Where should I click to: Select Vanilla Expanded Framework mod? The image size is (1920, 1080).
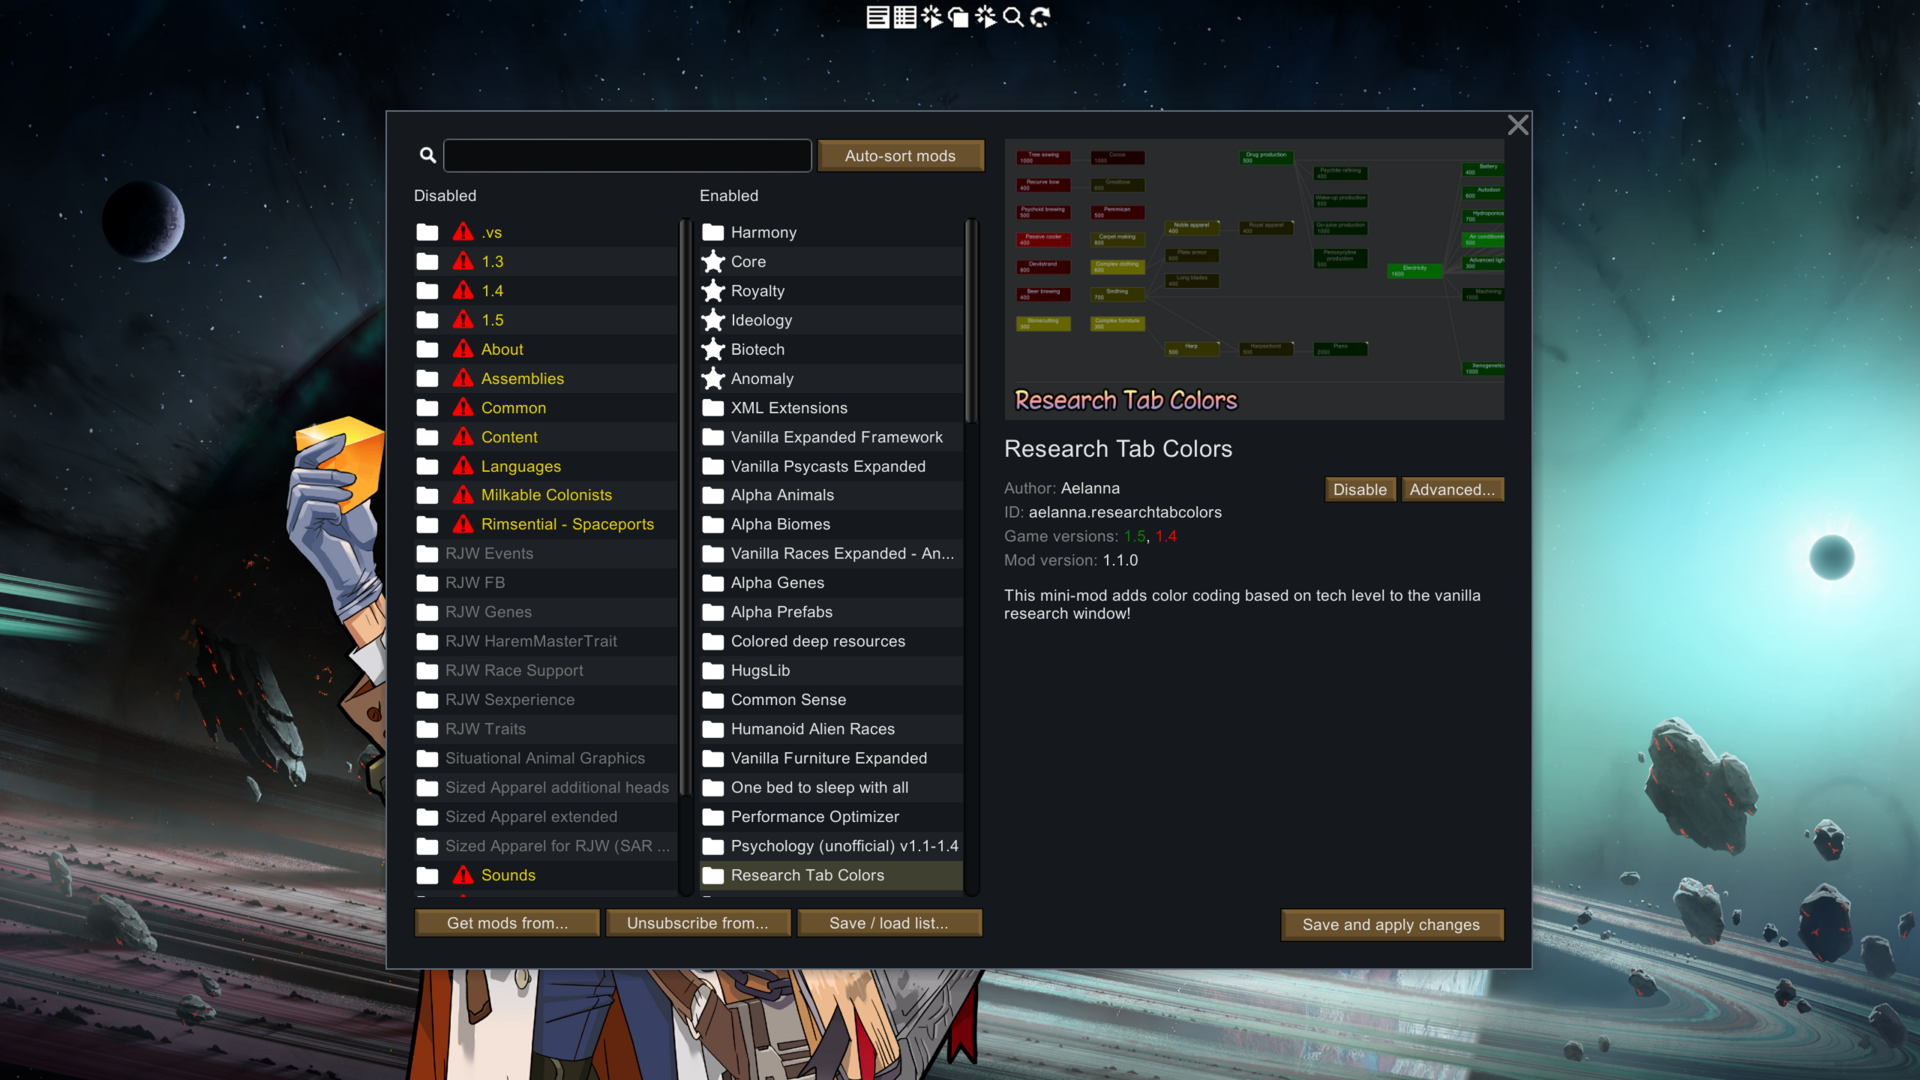(831, 437)
